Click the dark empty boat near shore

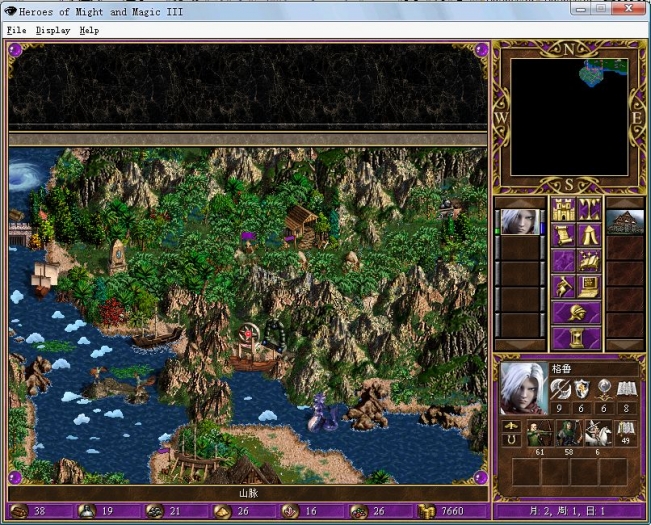click(x=157, y=336)
